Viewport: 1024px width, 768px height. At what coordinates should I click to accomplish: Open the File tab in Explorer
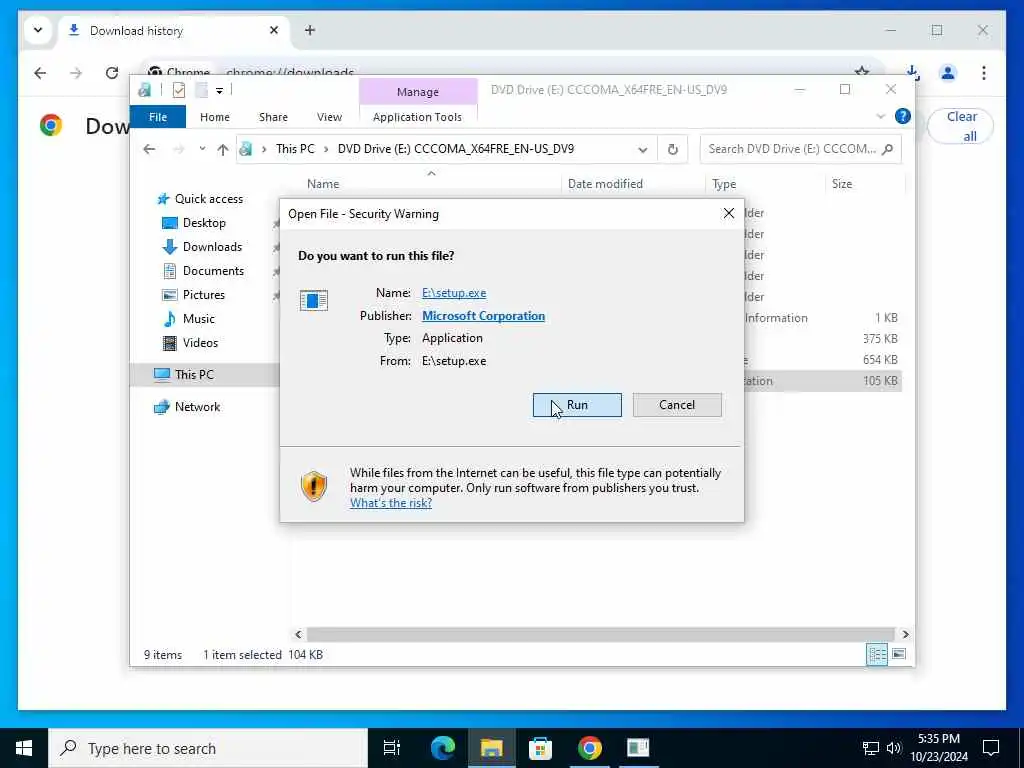[158, 117]
